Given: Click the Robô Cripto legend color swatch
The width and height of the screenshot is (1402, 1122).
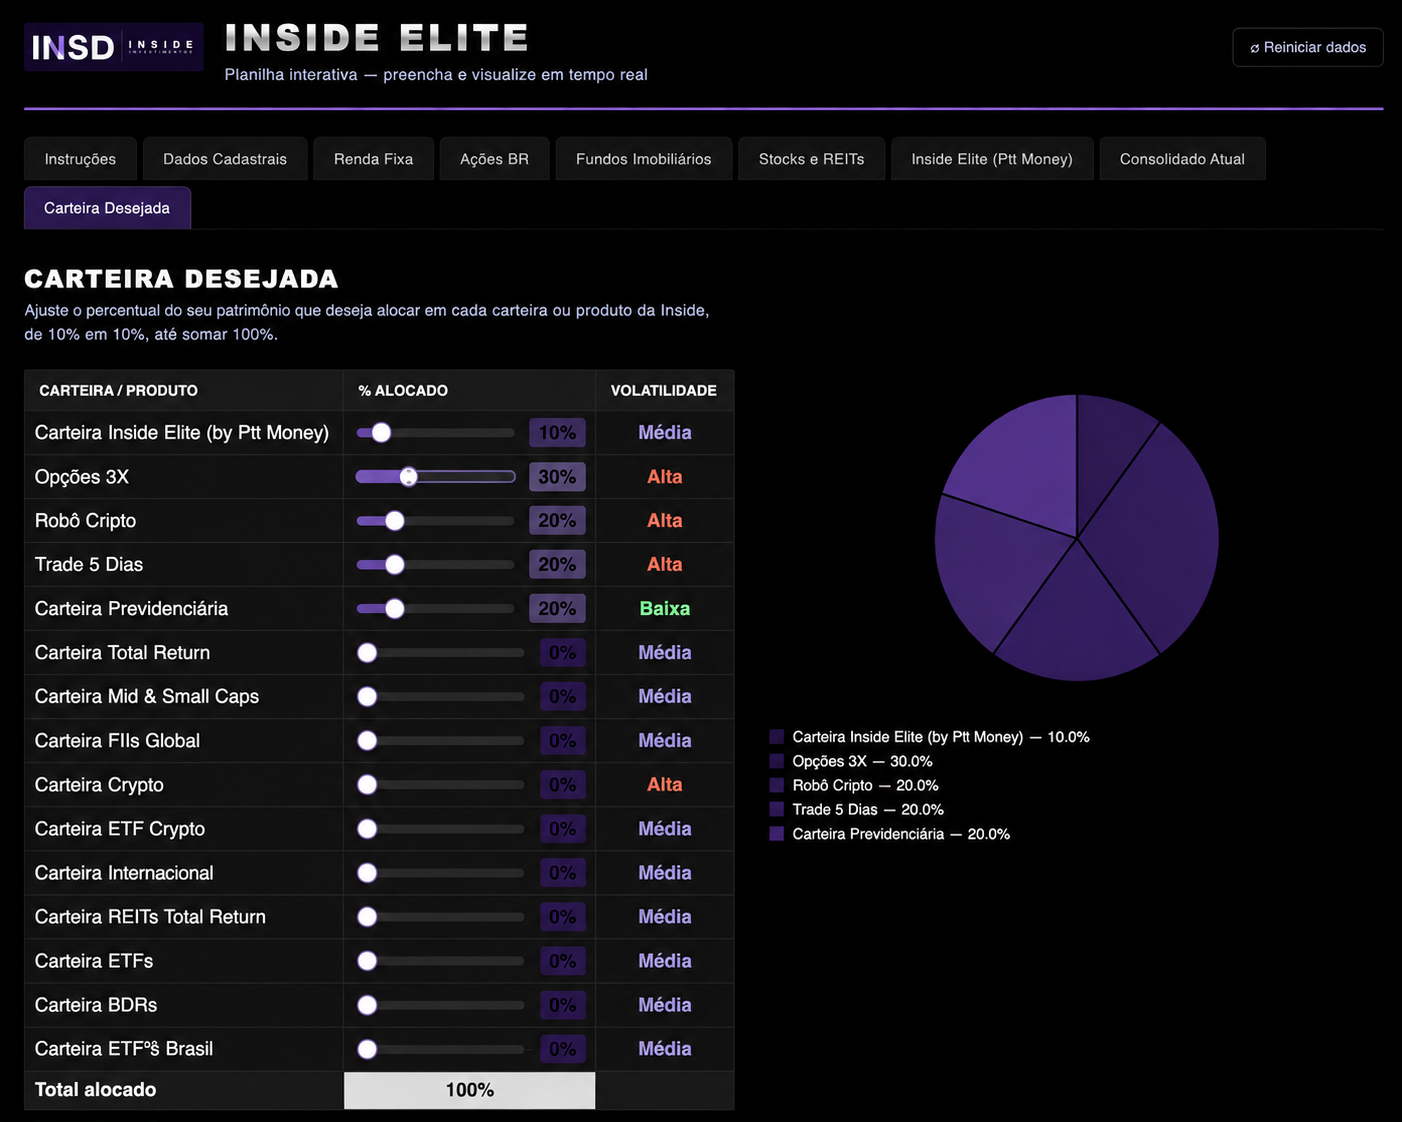Looking at the screenshot, I should [777, 786].
